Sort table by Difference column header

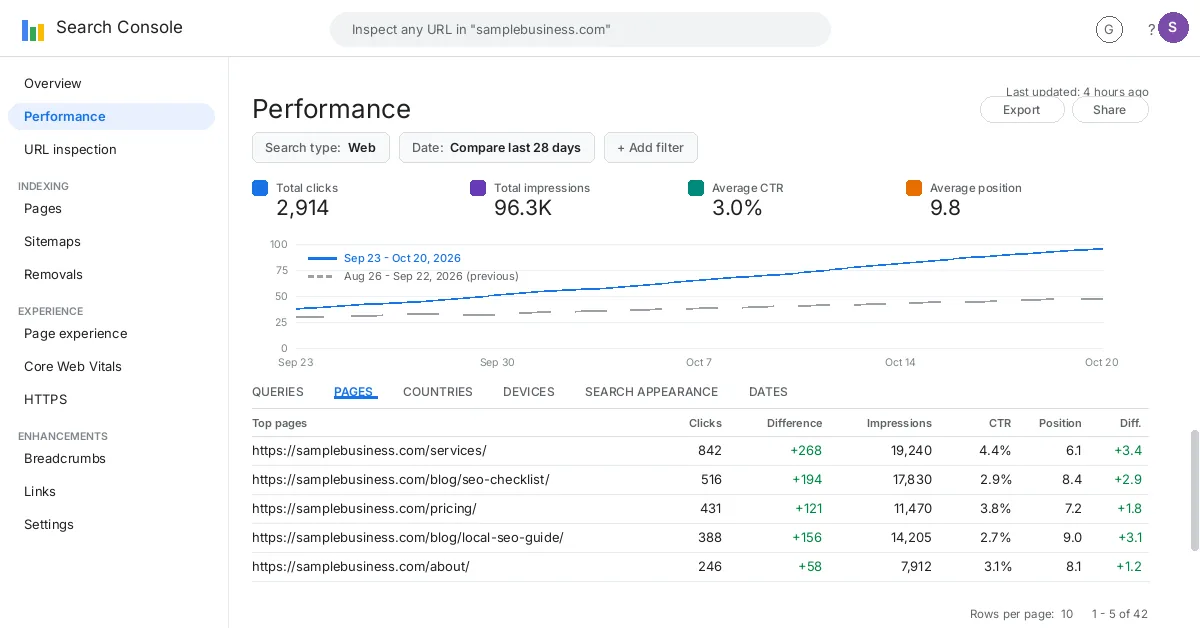[794, 423]
